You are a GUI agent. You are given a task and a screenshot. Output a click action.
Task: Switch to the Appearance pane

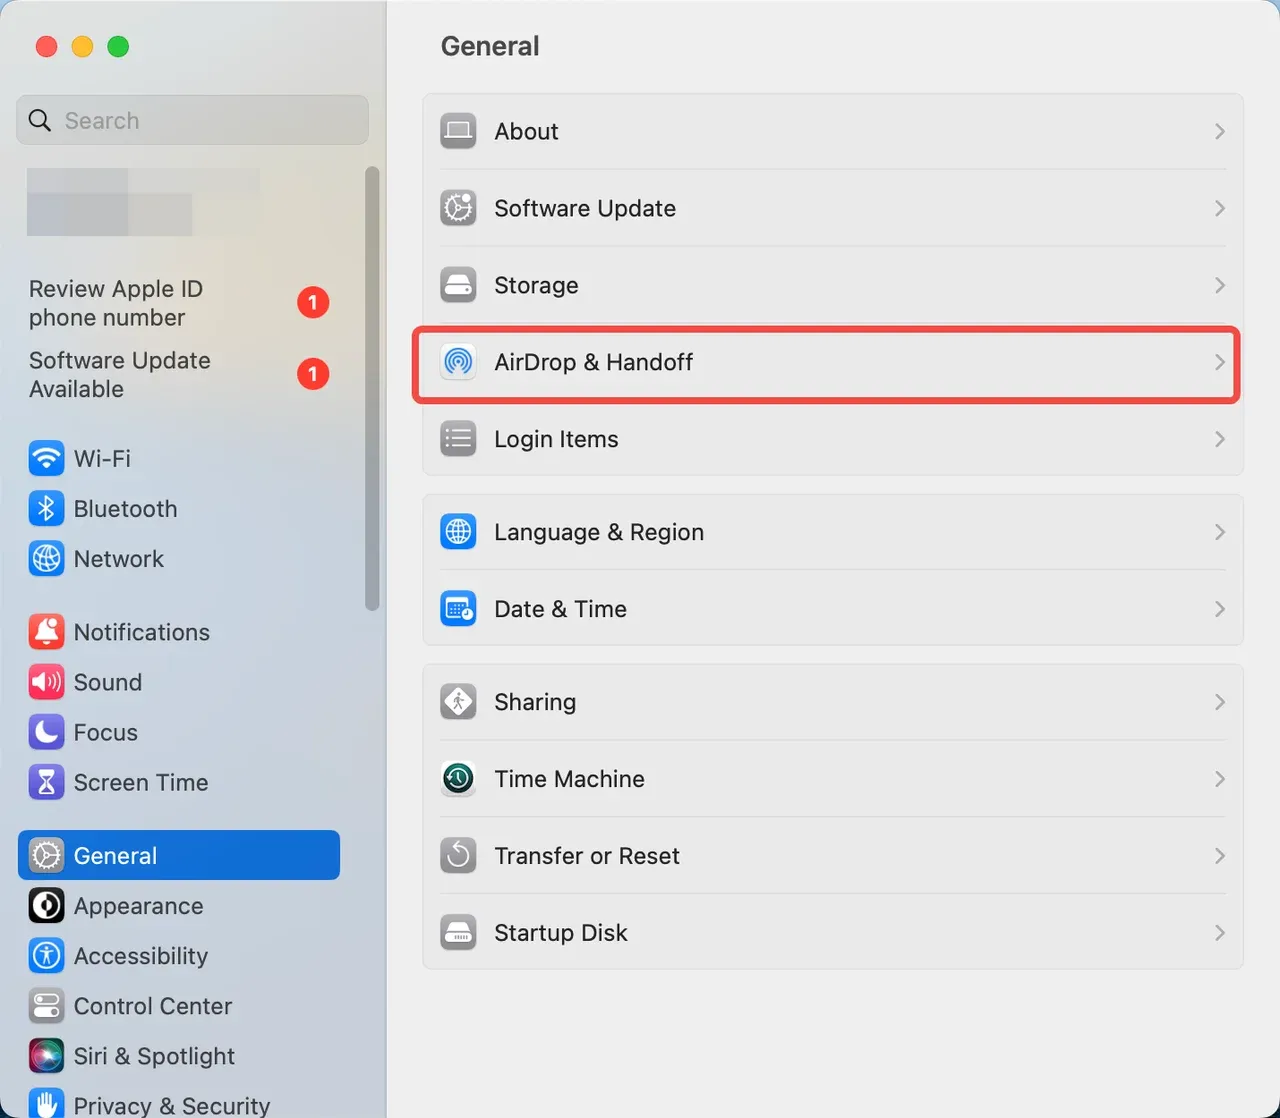pyautogui.click(x=179, y=906)
